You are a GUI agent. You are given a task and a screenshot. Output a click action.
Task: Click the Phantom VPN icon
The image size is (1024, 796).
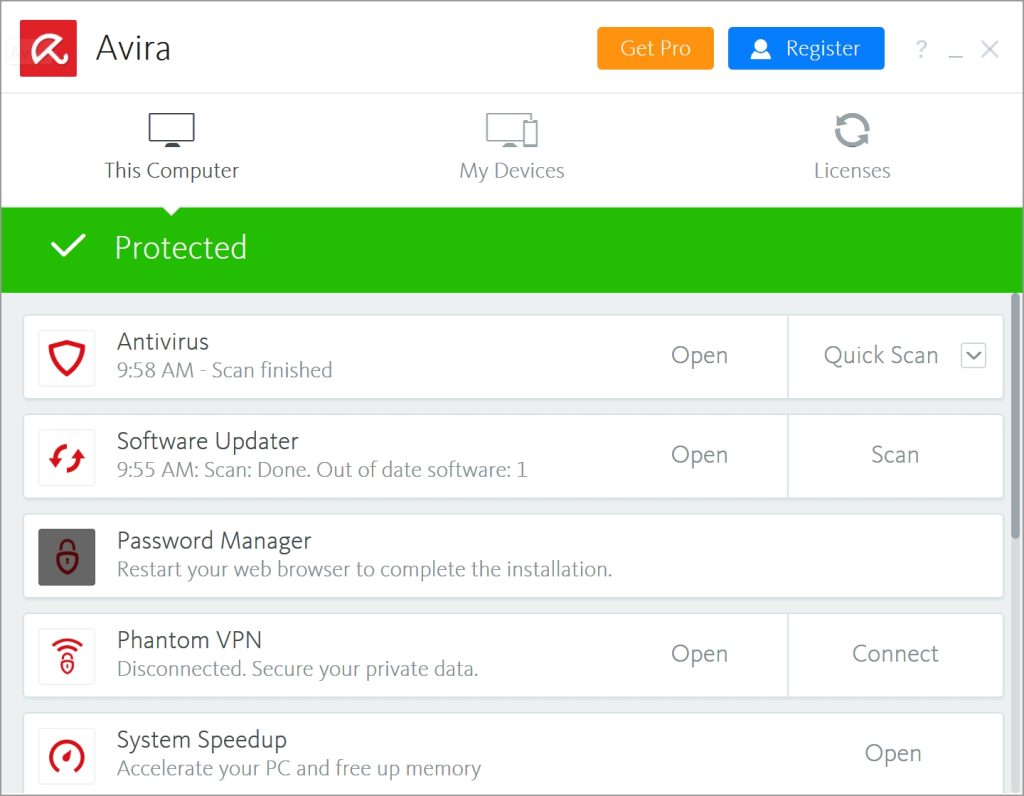click(66, 655)
